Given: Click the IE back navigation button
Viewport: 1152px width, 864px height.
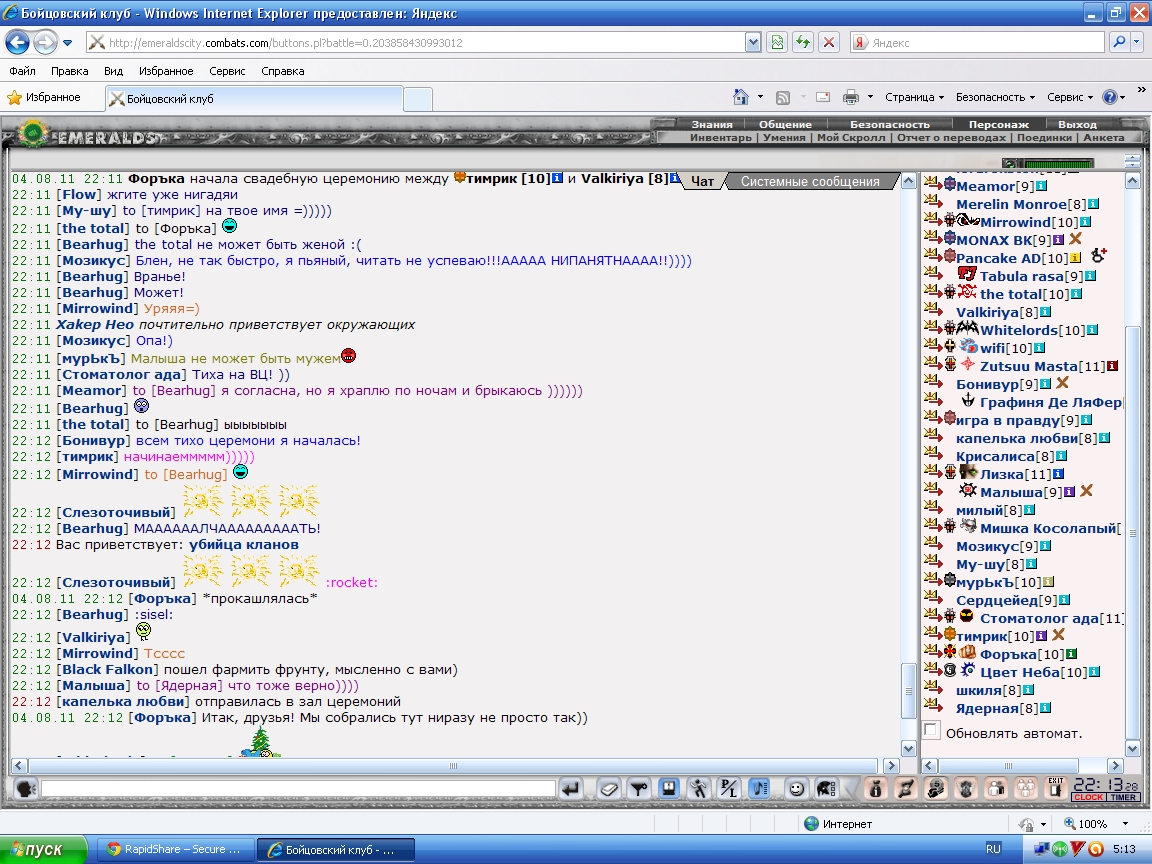Looking at the screenshot, I should click(18, 43).
